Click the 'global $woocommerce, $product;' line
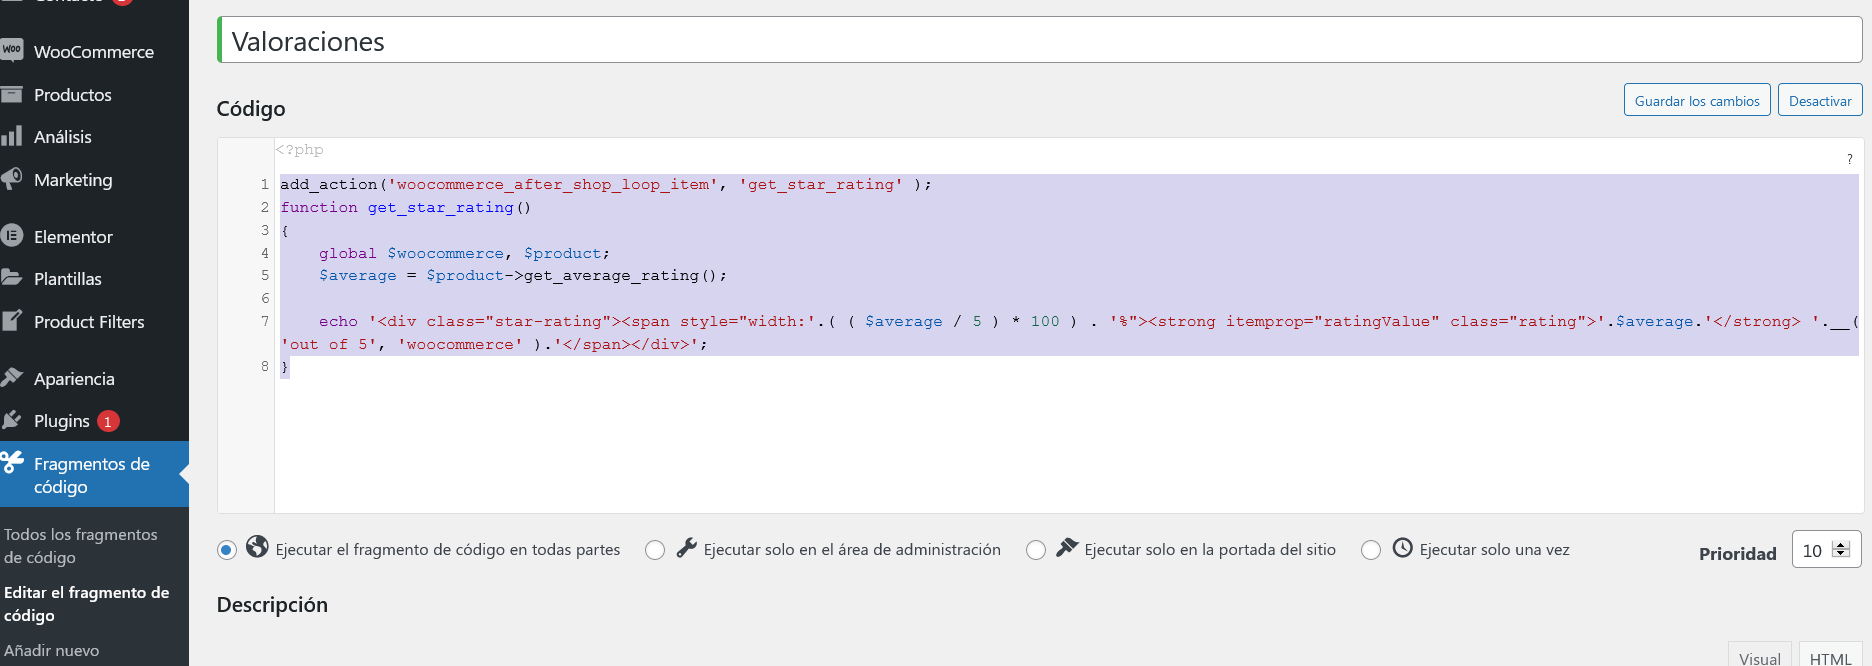Viewport: 1872px width, 666px height. point(464,253)
